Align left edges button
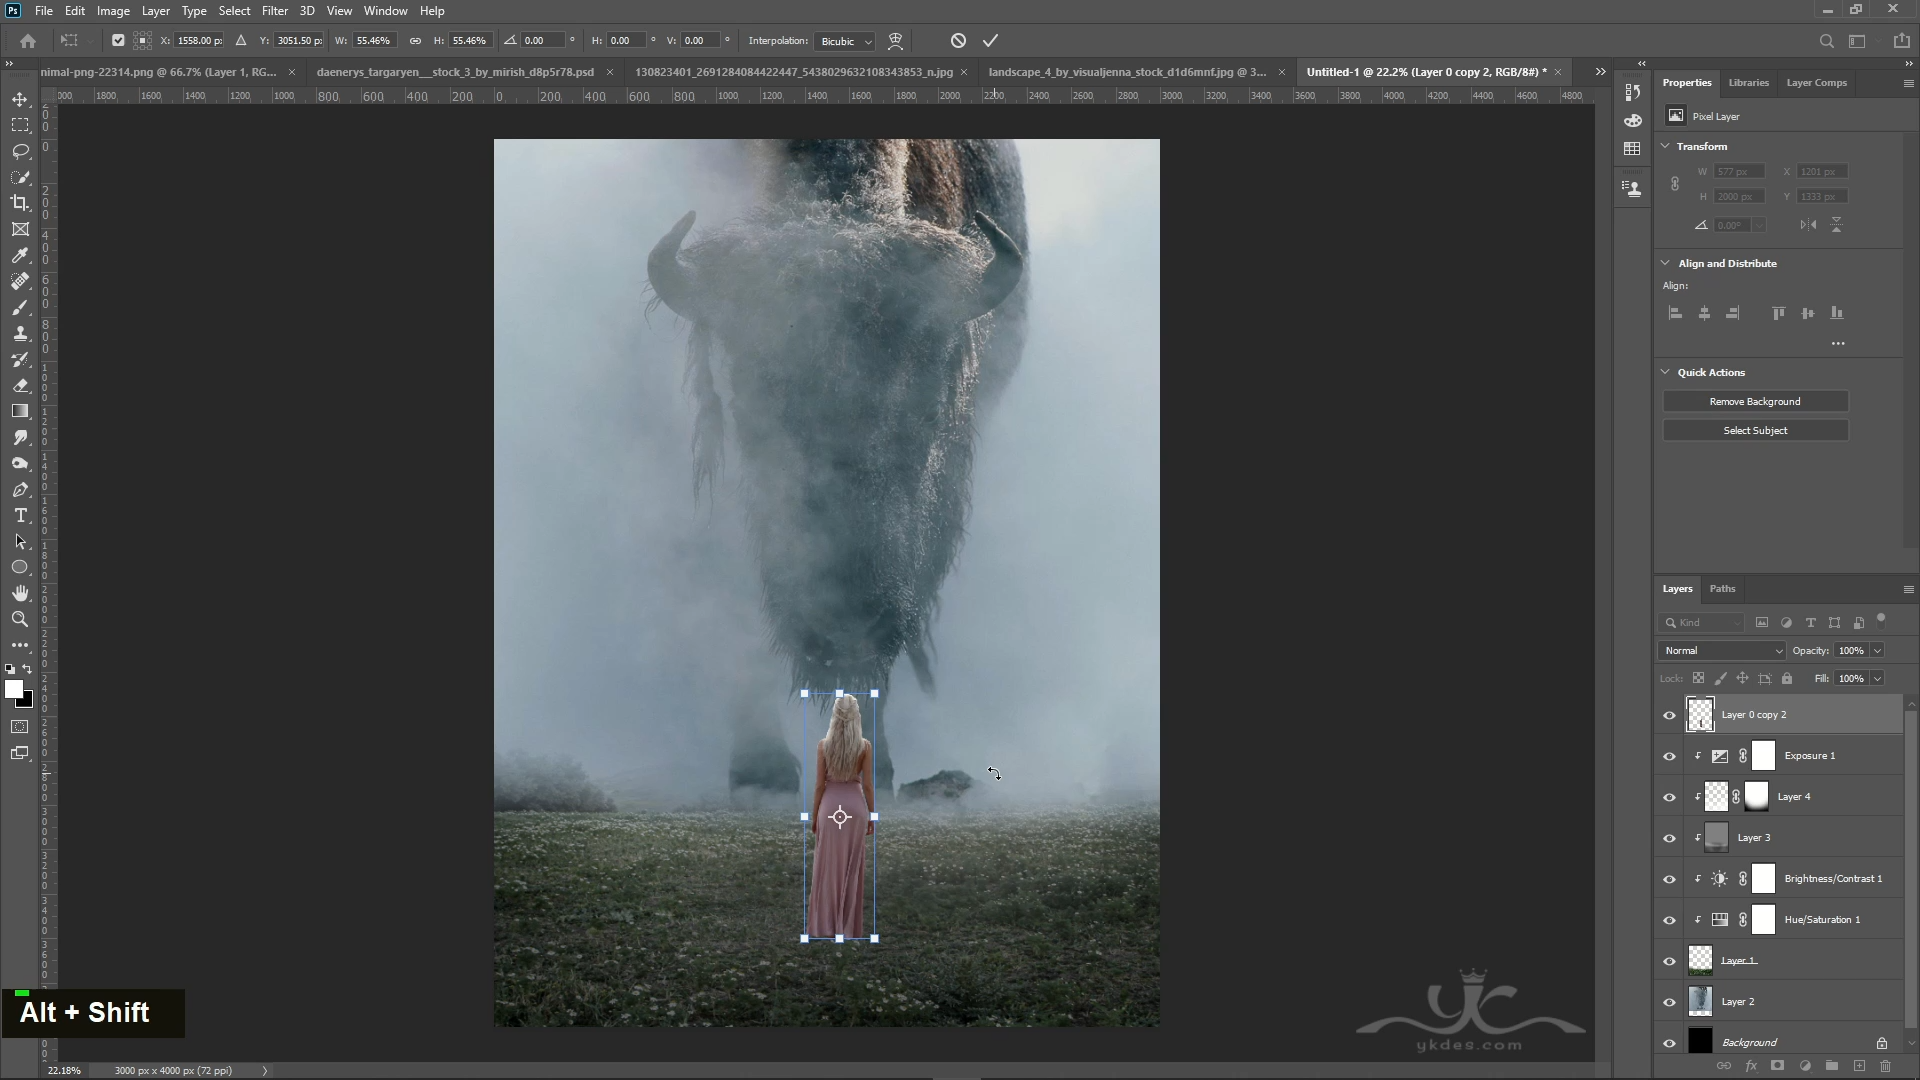This screenshot has width=1920, height=1080. [1676, 313]
